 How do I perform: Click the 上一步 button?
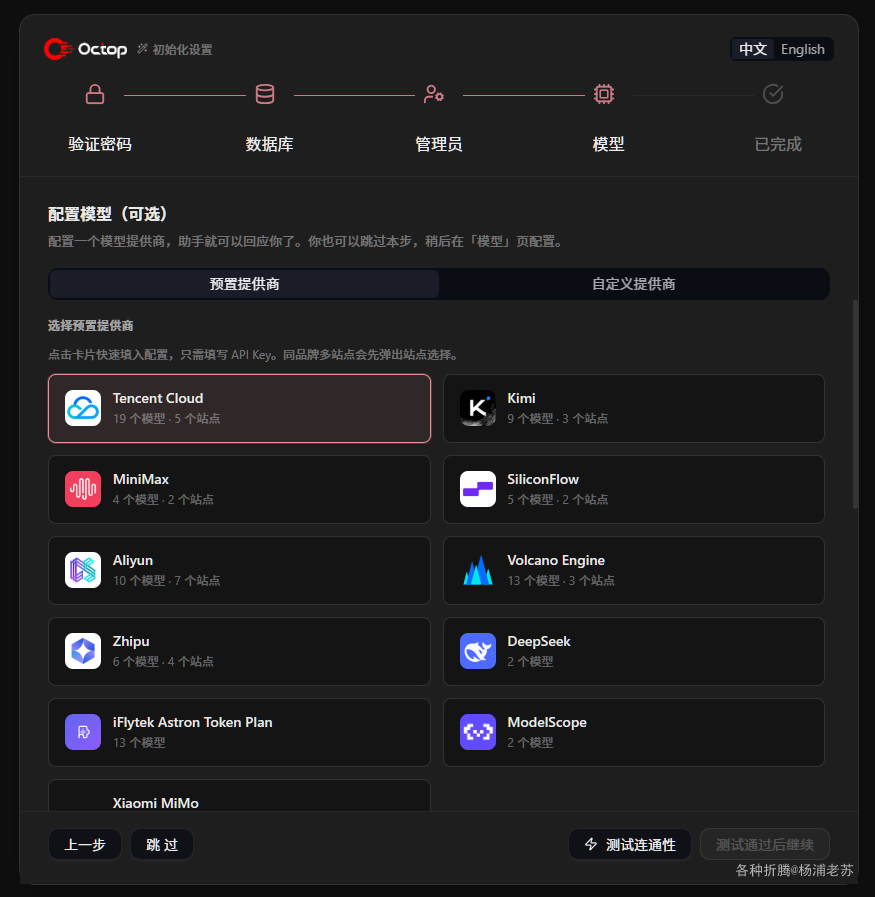point(85,844)
